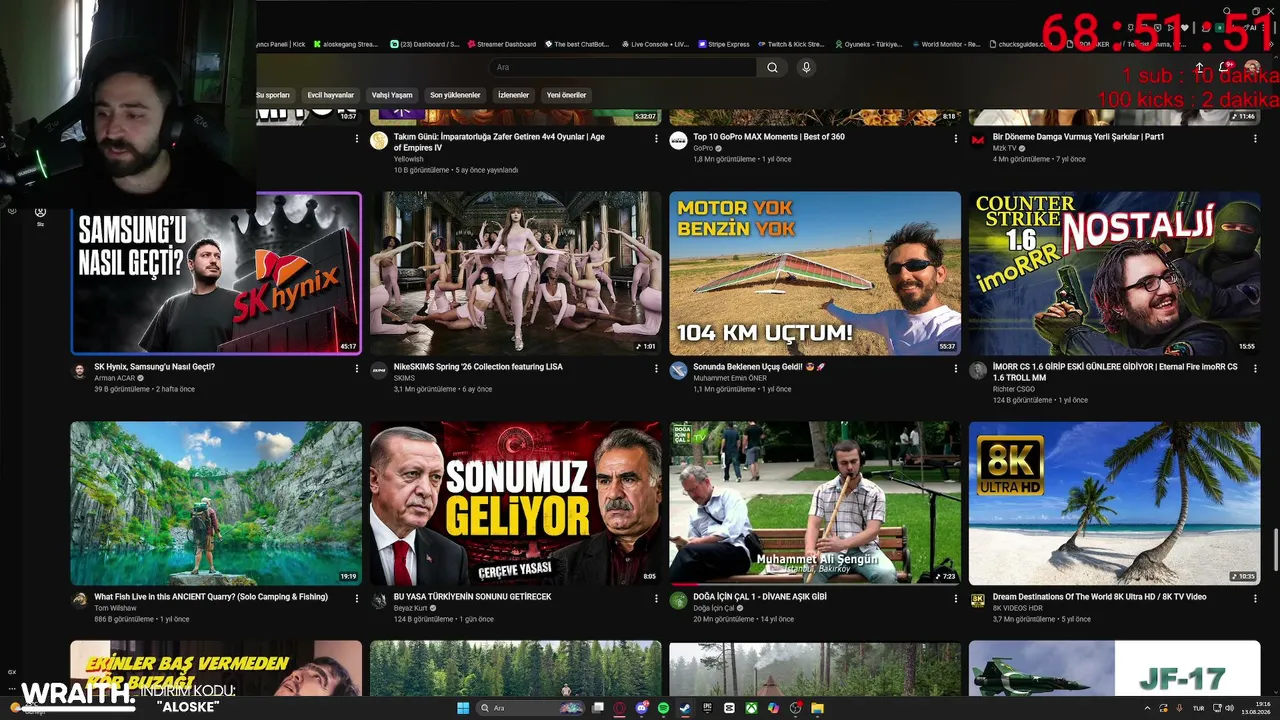Open SKIMS channel avatar
Screen dimensions: 1280x720
379,371
